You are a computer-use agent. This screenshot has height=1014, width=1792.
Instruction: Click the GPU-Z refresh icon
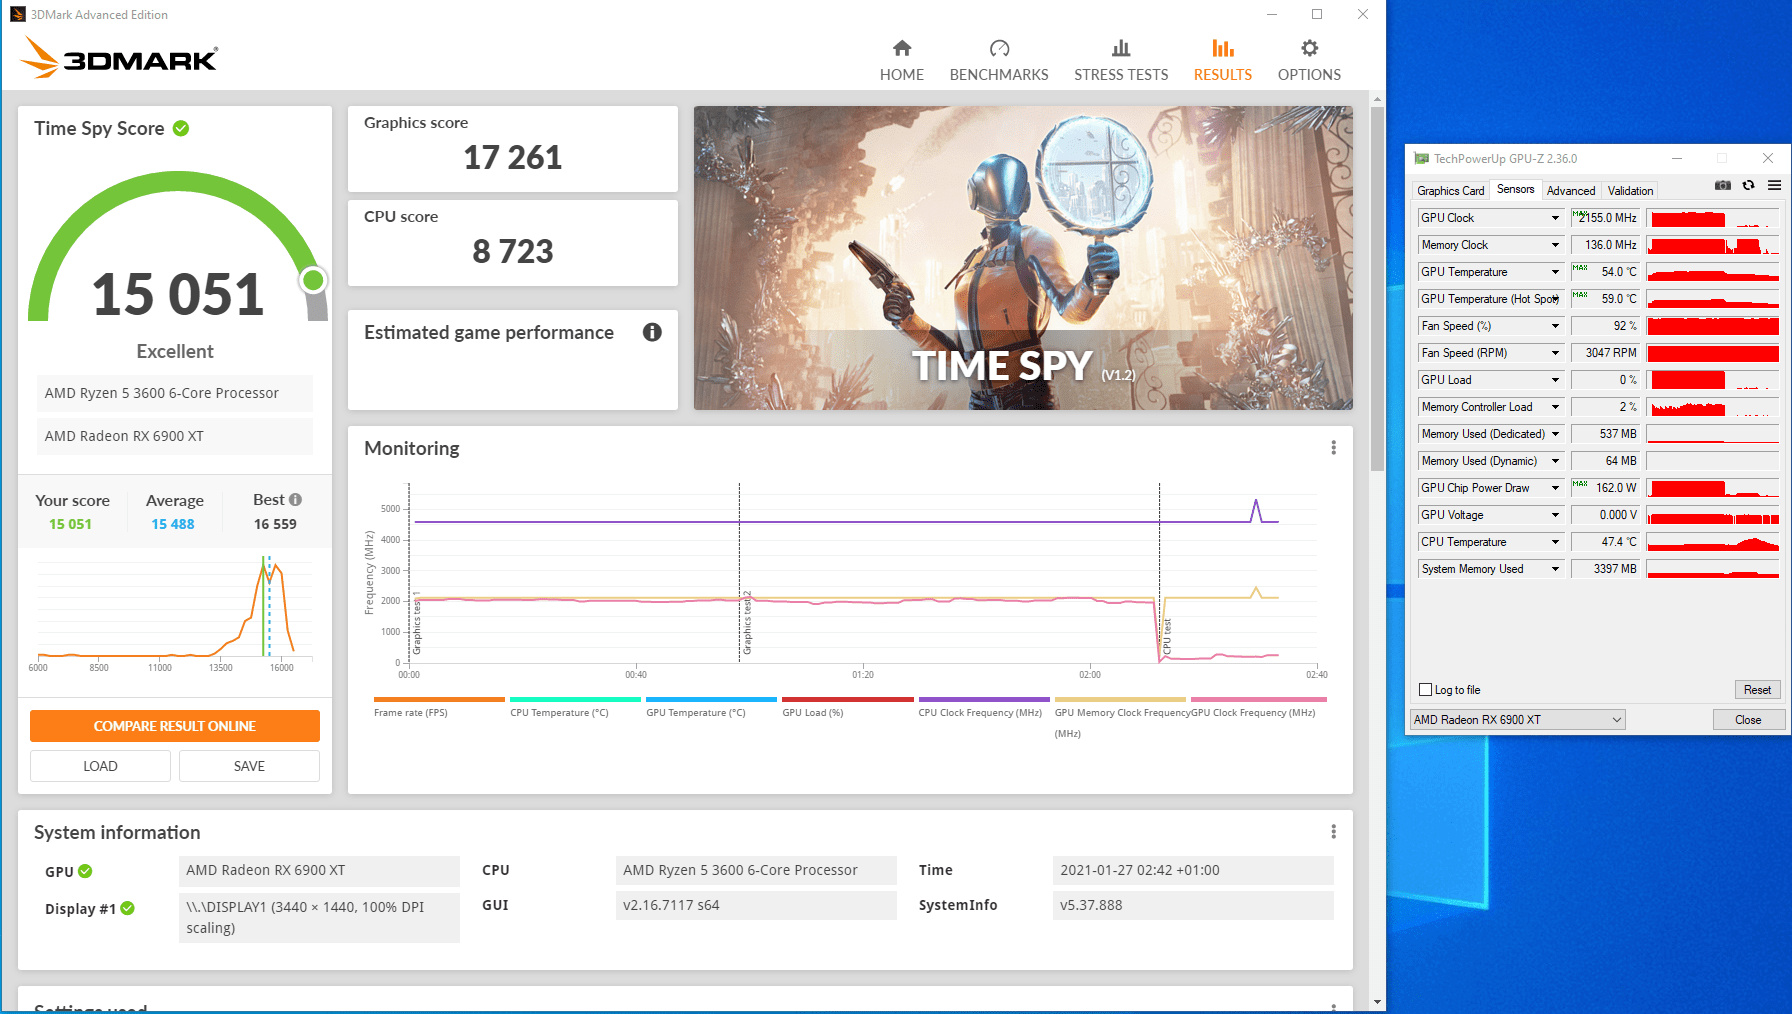(x=1748, y=185)
